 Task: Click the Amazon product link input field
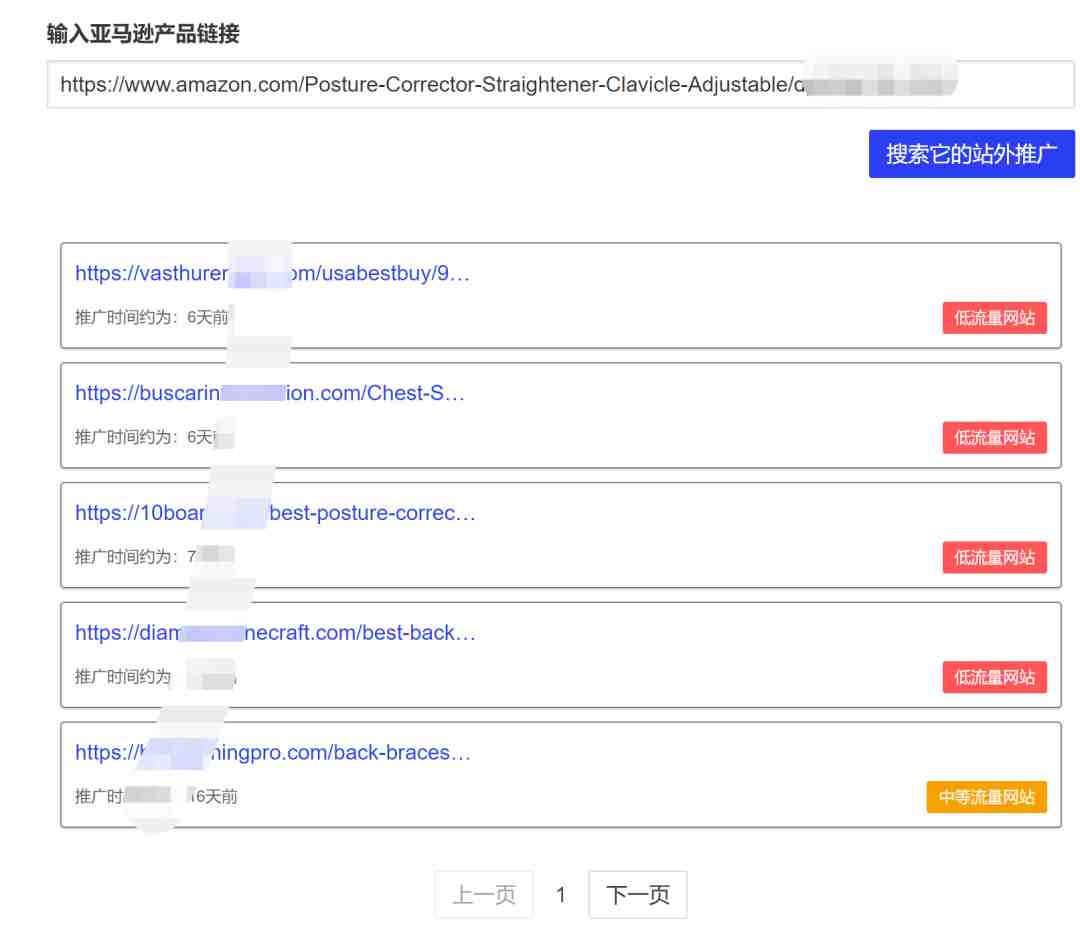560,85
